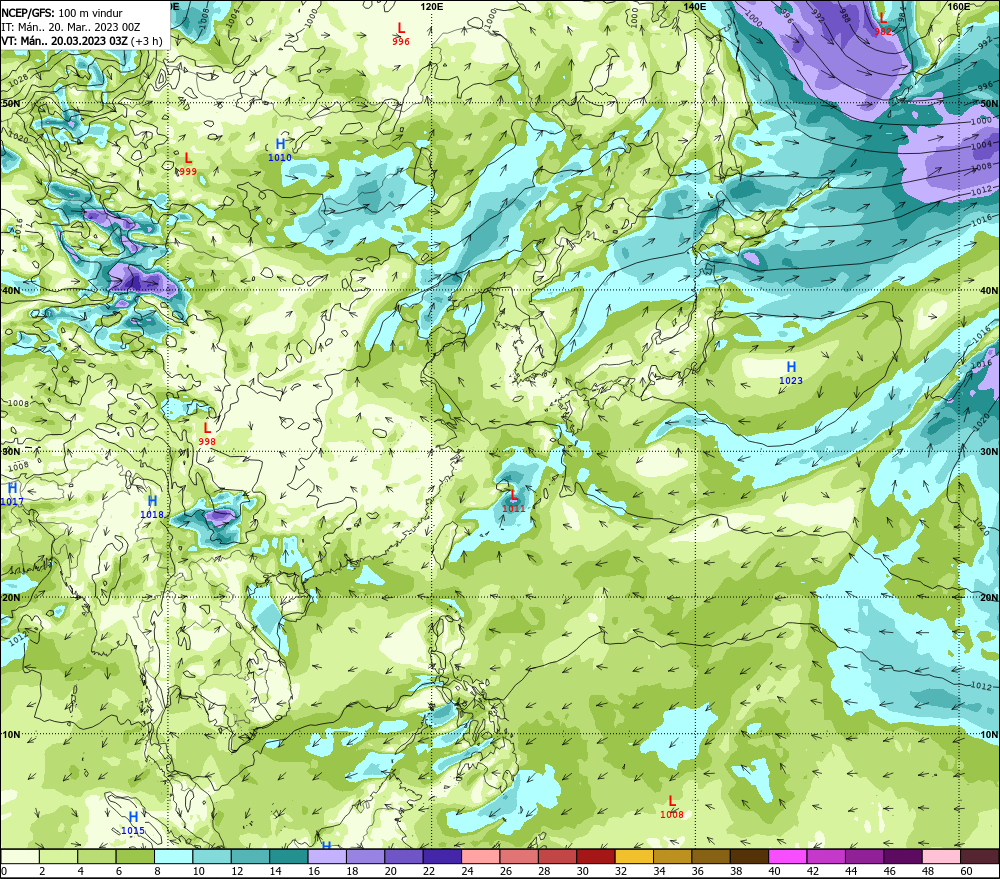Click the teal 12–14 legend swatch
The width and height of the screenshot is (1000, 879).
pyautogui.click(x=250, y=856)
